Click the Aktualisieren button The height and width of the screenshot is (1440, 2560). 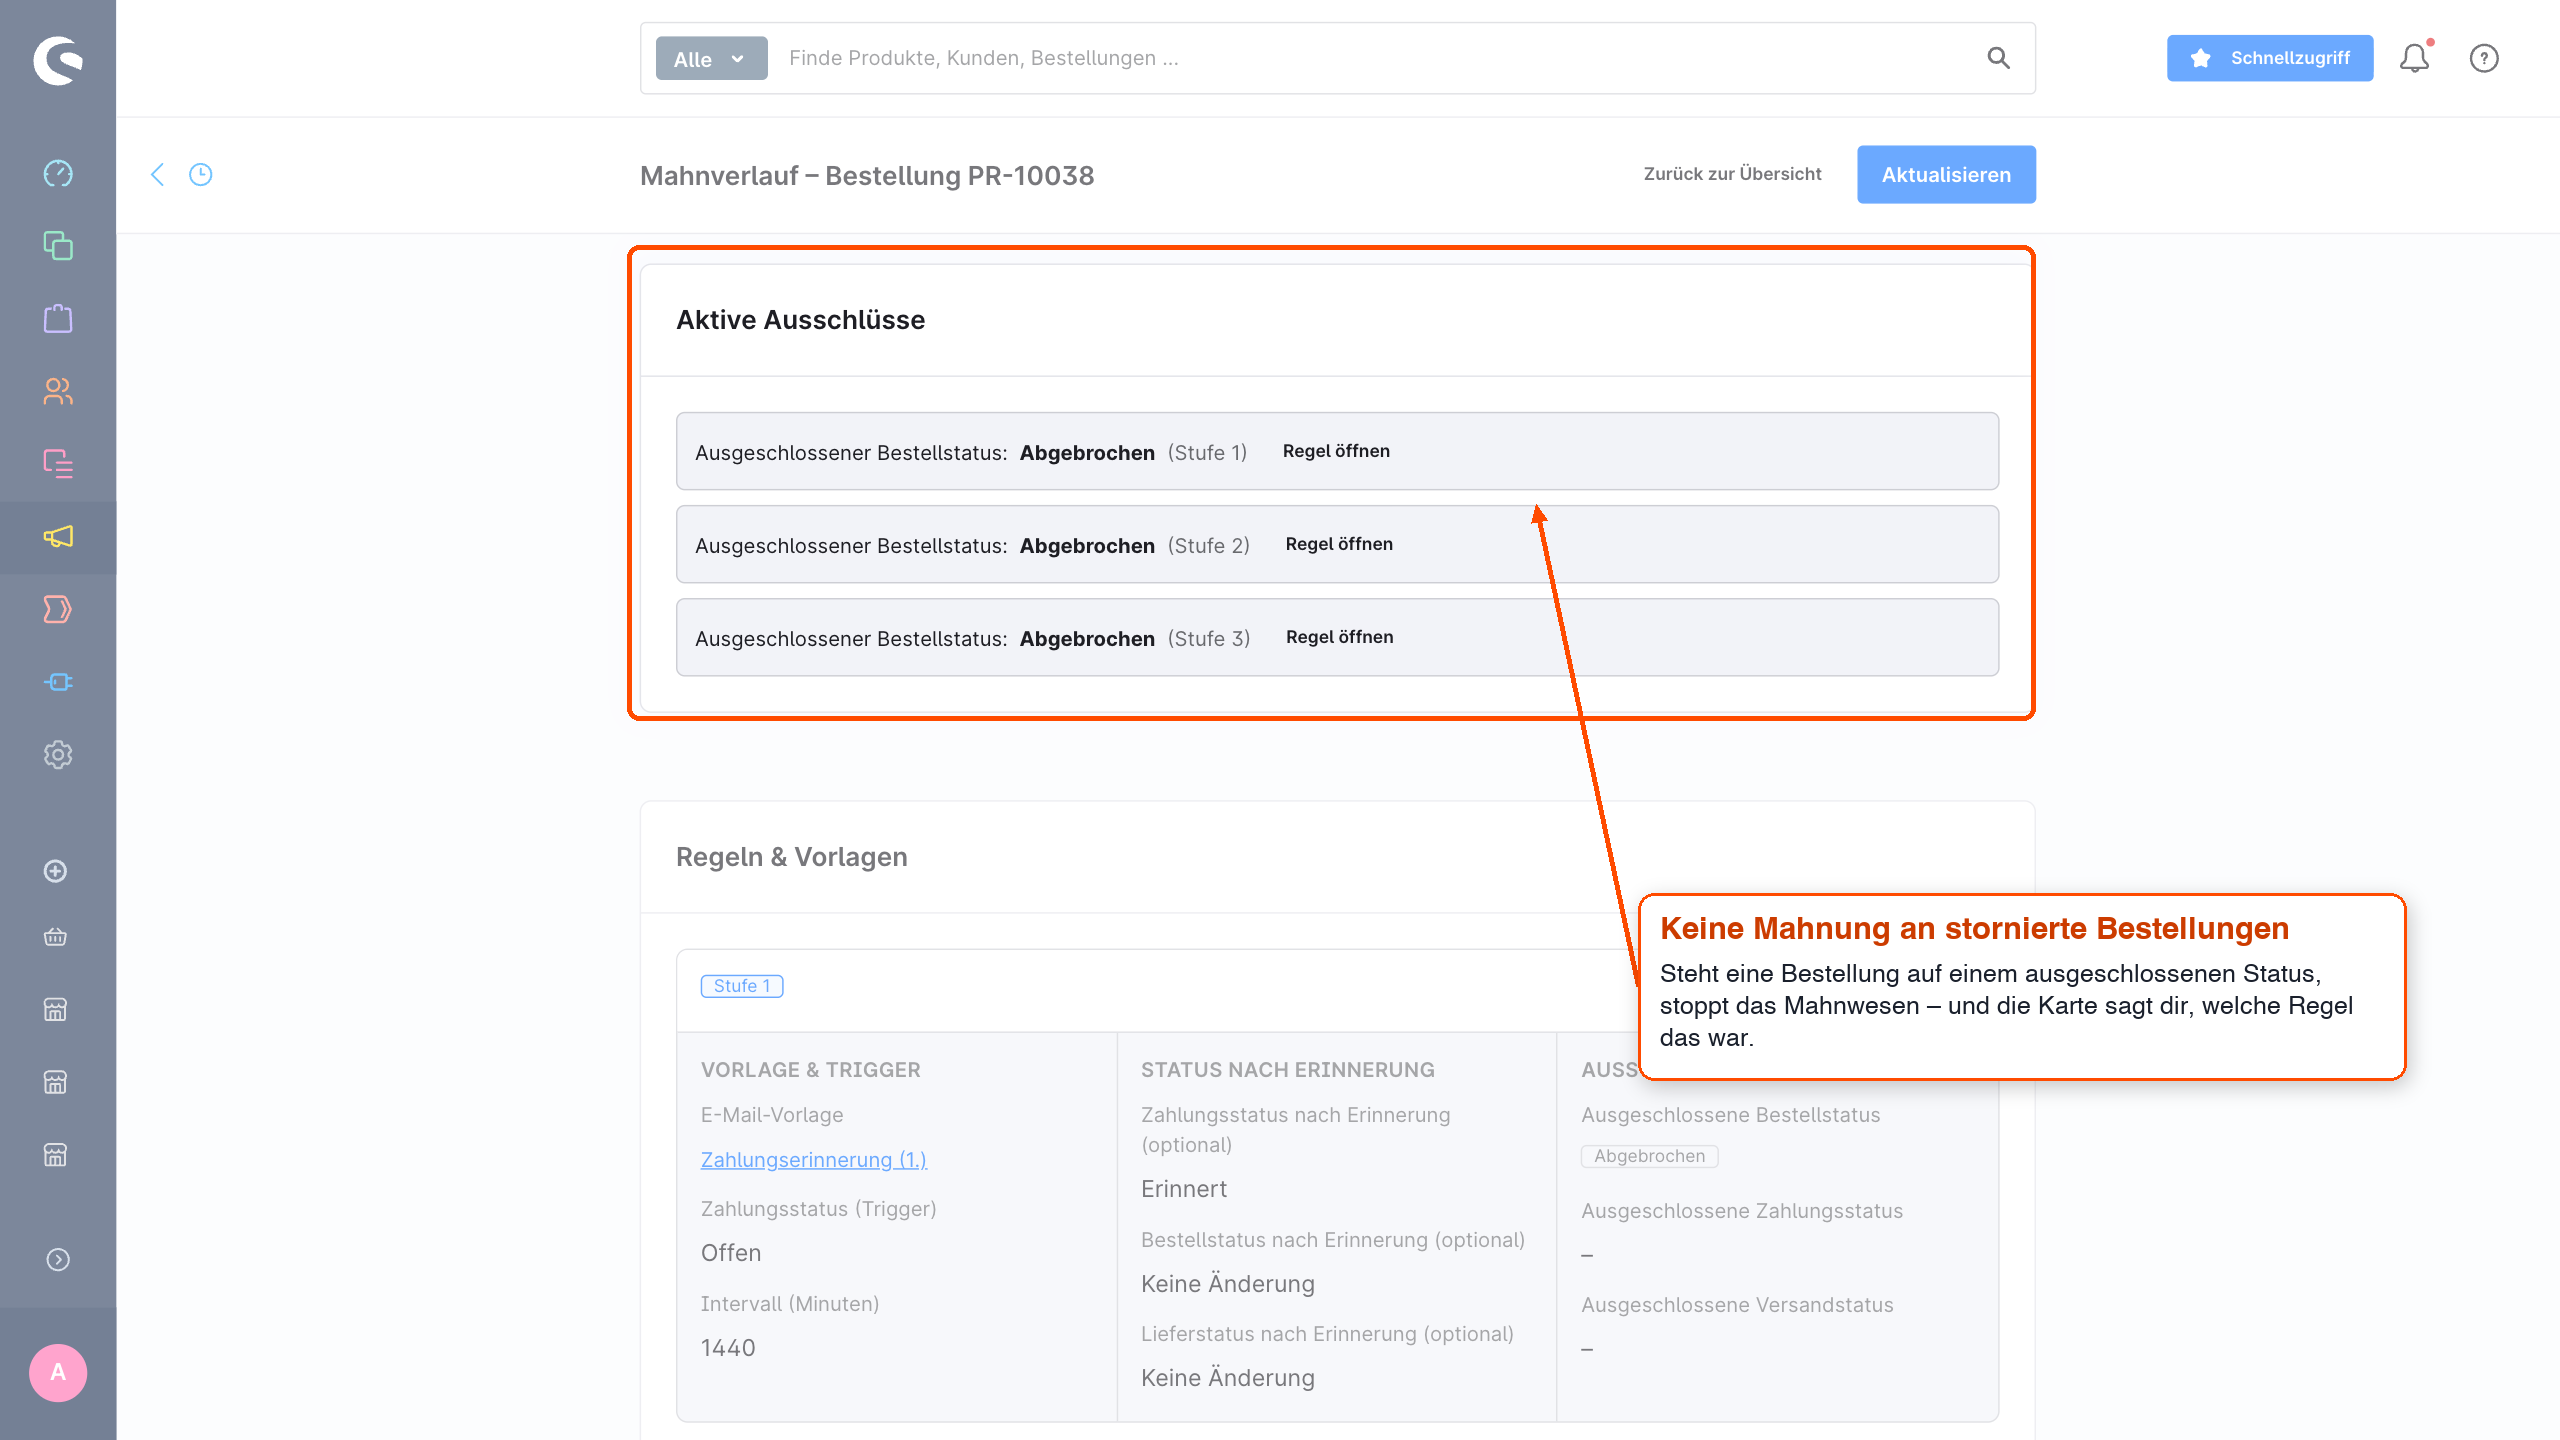(1946, 175)
